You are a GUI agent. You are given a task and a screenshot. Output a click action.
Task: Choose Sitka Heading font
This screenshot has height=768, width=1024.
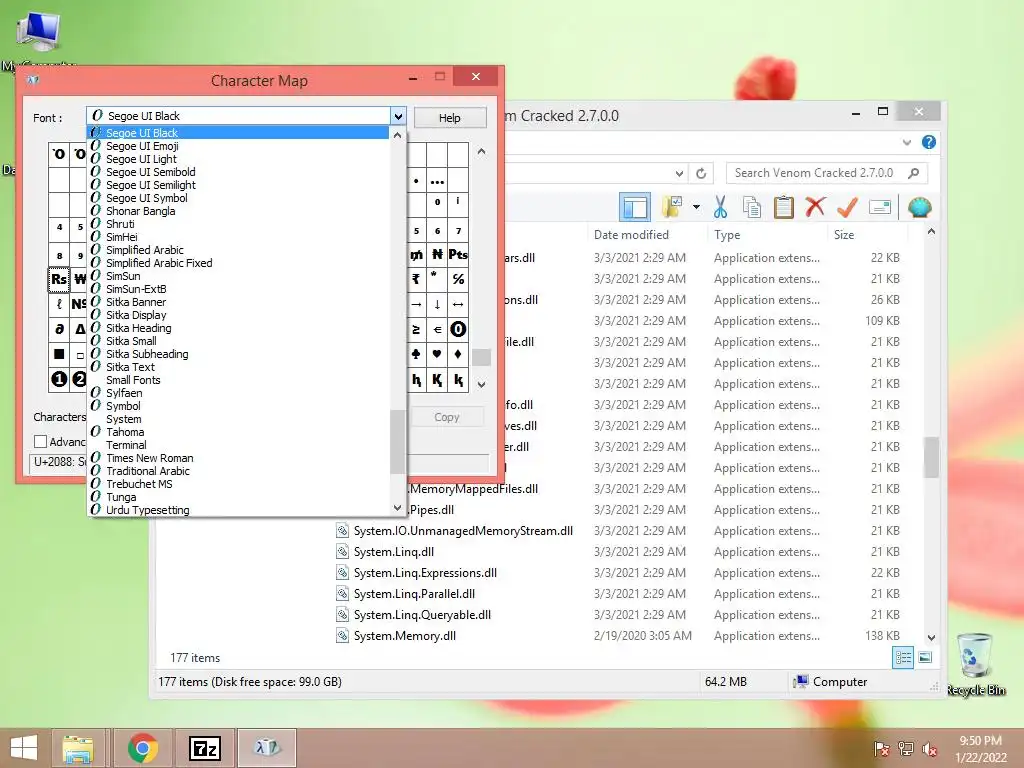pos(138,328)
